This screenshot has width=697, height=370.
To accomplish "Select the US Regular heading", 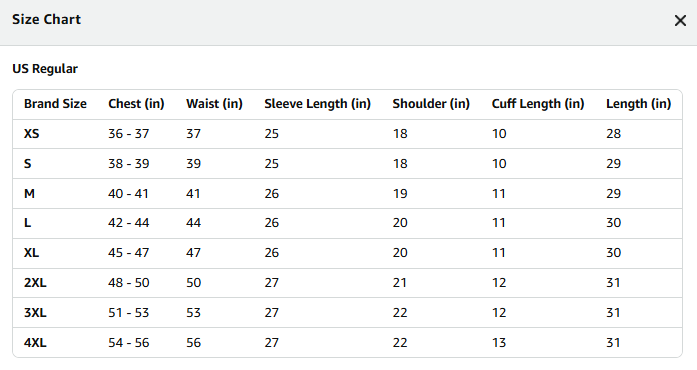I will 45,69.
